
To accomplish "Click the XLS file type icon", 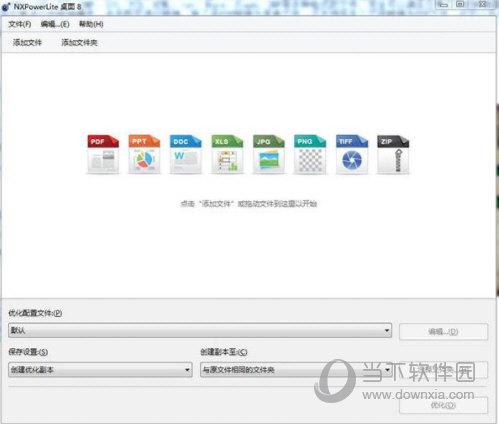I will coord(227,154).
